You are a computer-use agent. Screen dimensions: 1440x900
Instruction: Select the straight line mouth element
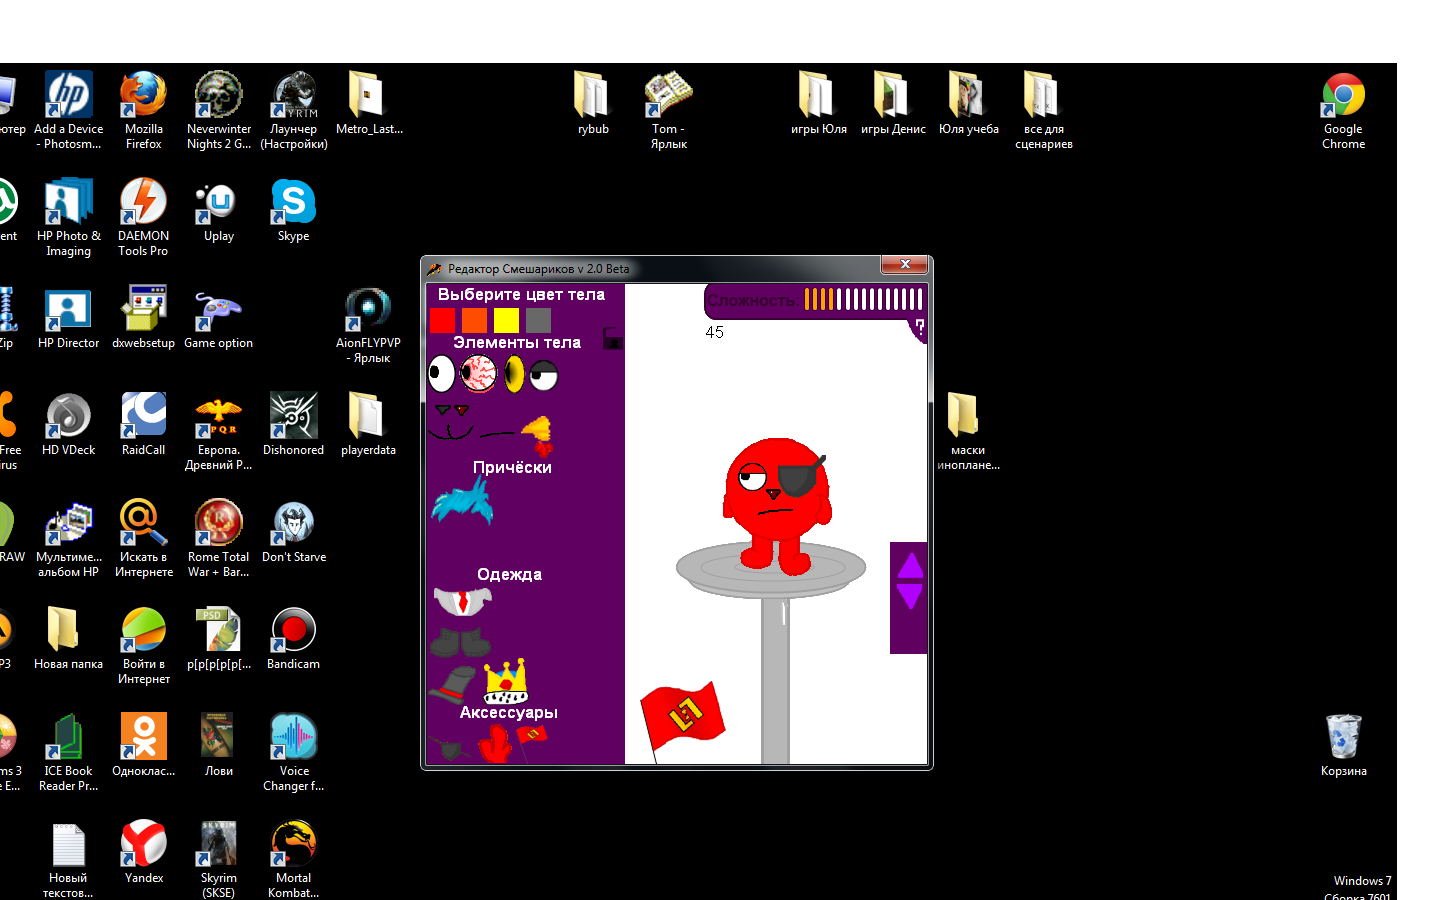[497, 434]
